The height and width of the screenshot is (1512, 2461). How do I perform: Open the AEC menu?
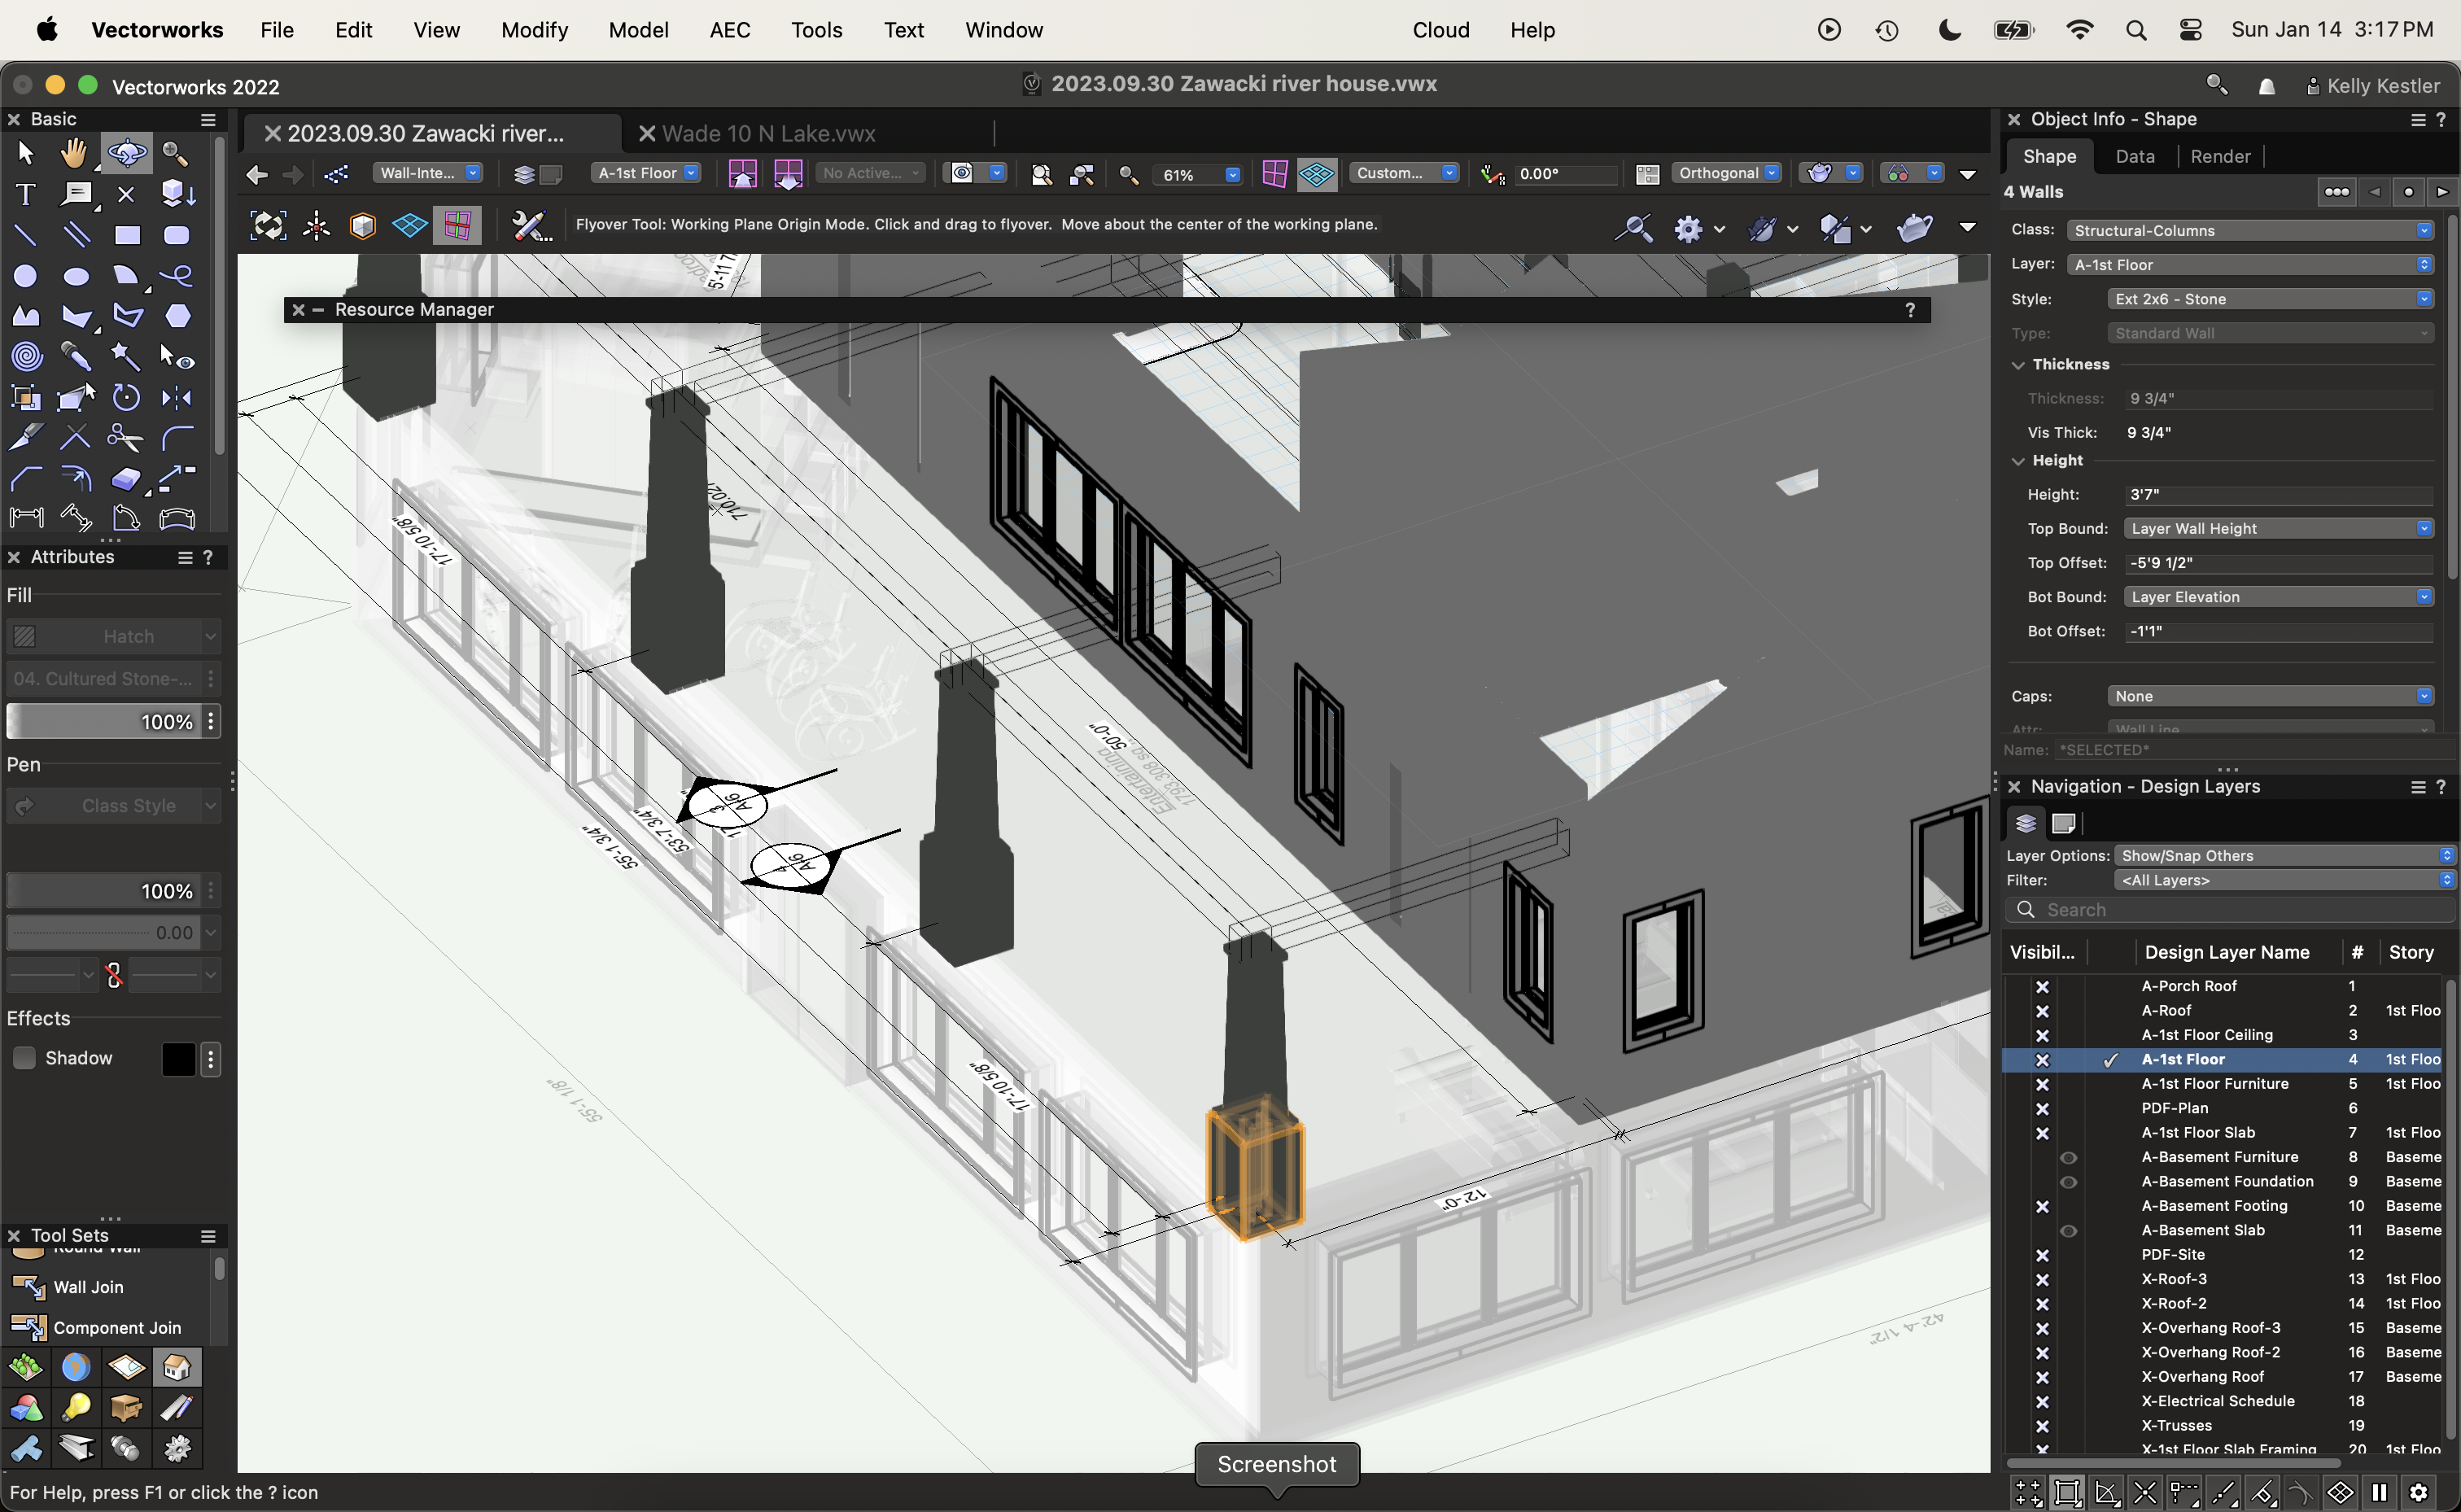tap(729, 29)
